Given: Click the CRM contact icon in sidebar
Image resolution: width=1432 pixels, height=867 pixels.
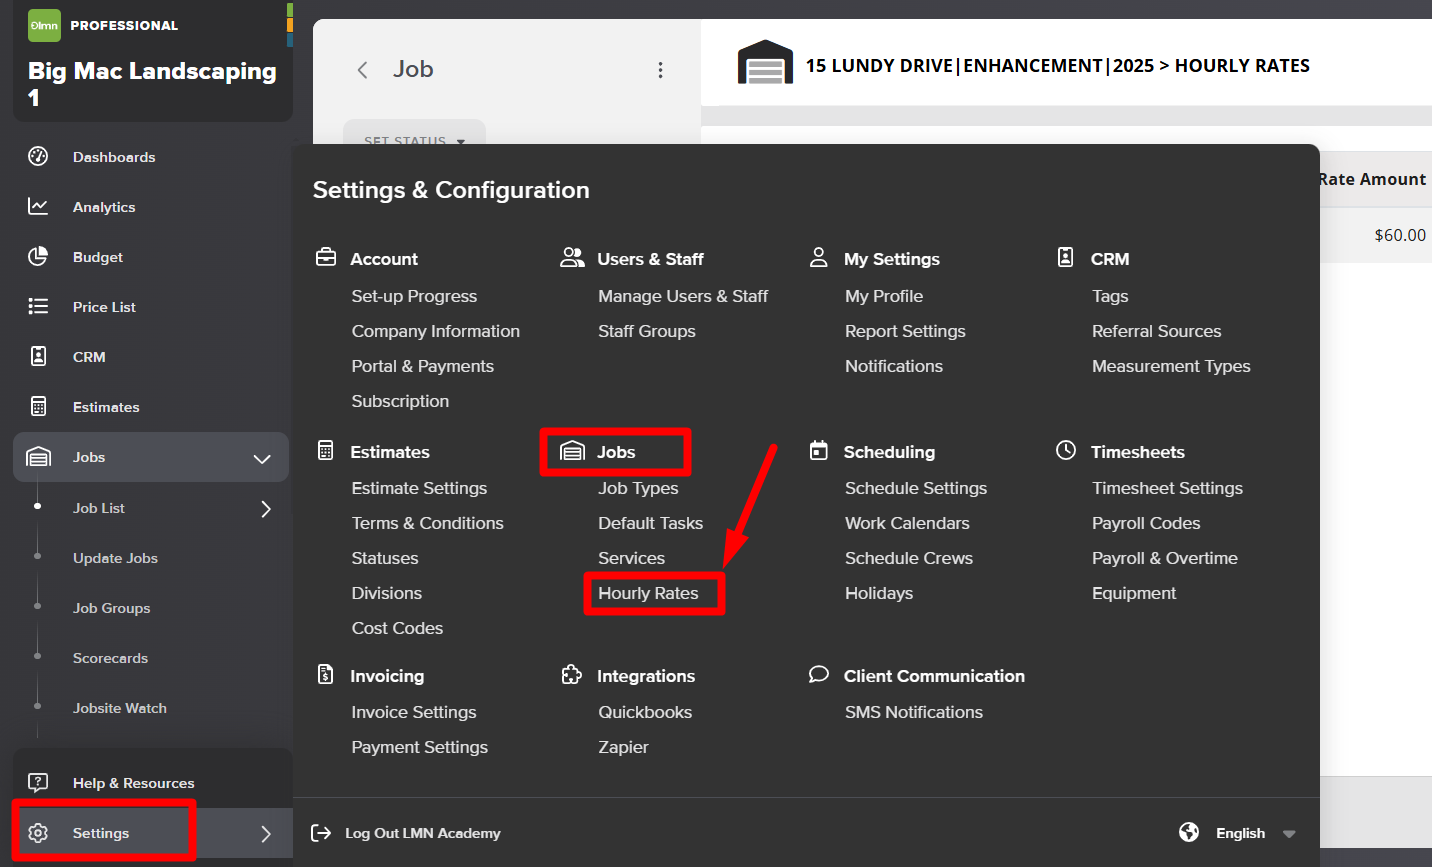Looking at the screenshot, I should pos(38,356).
